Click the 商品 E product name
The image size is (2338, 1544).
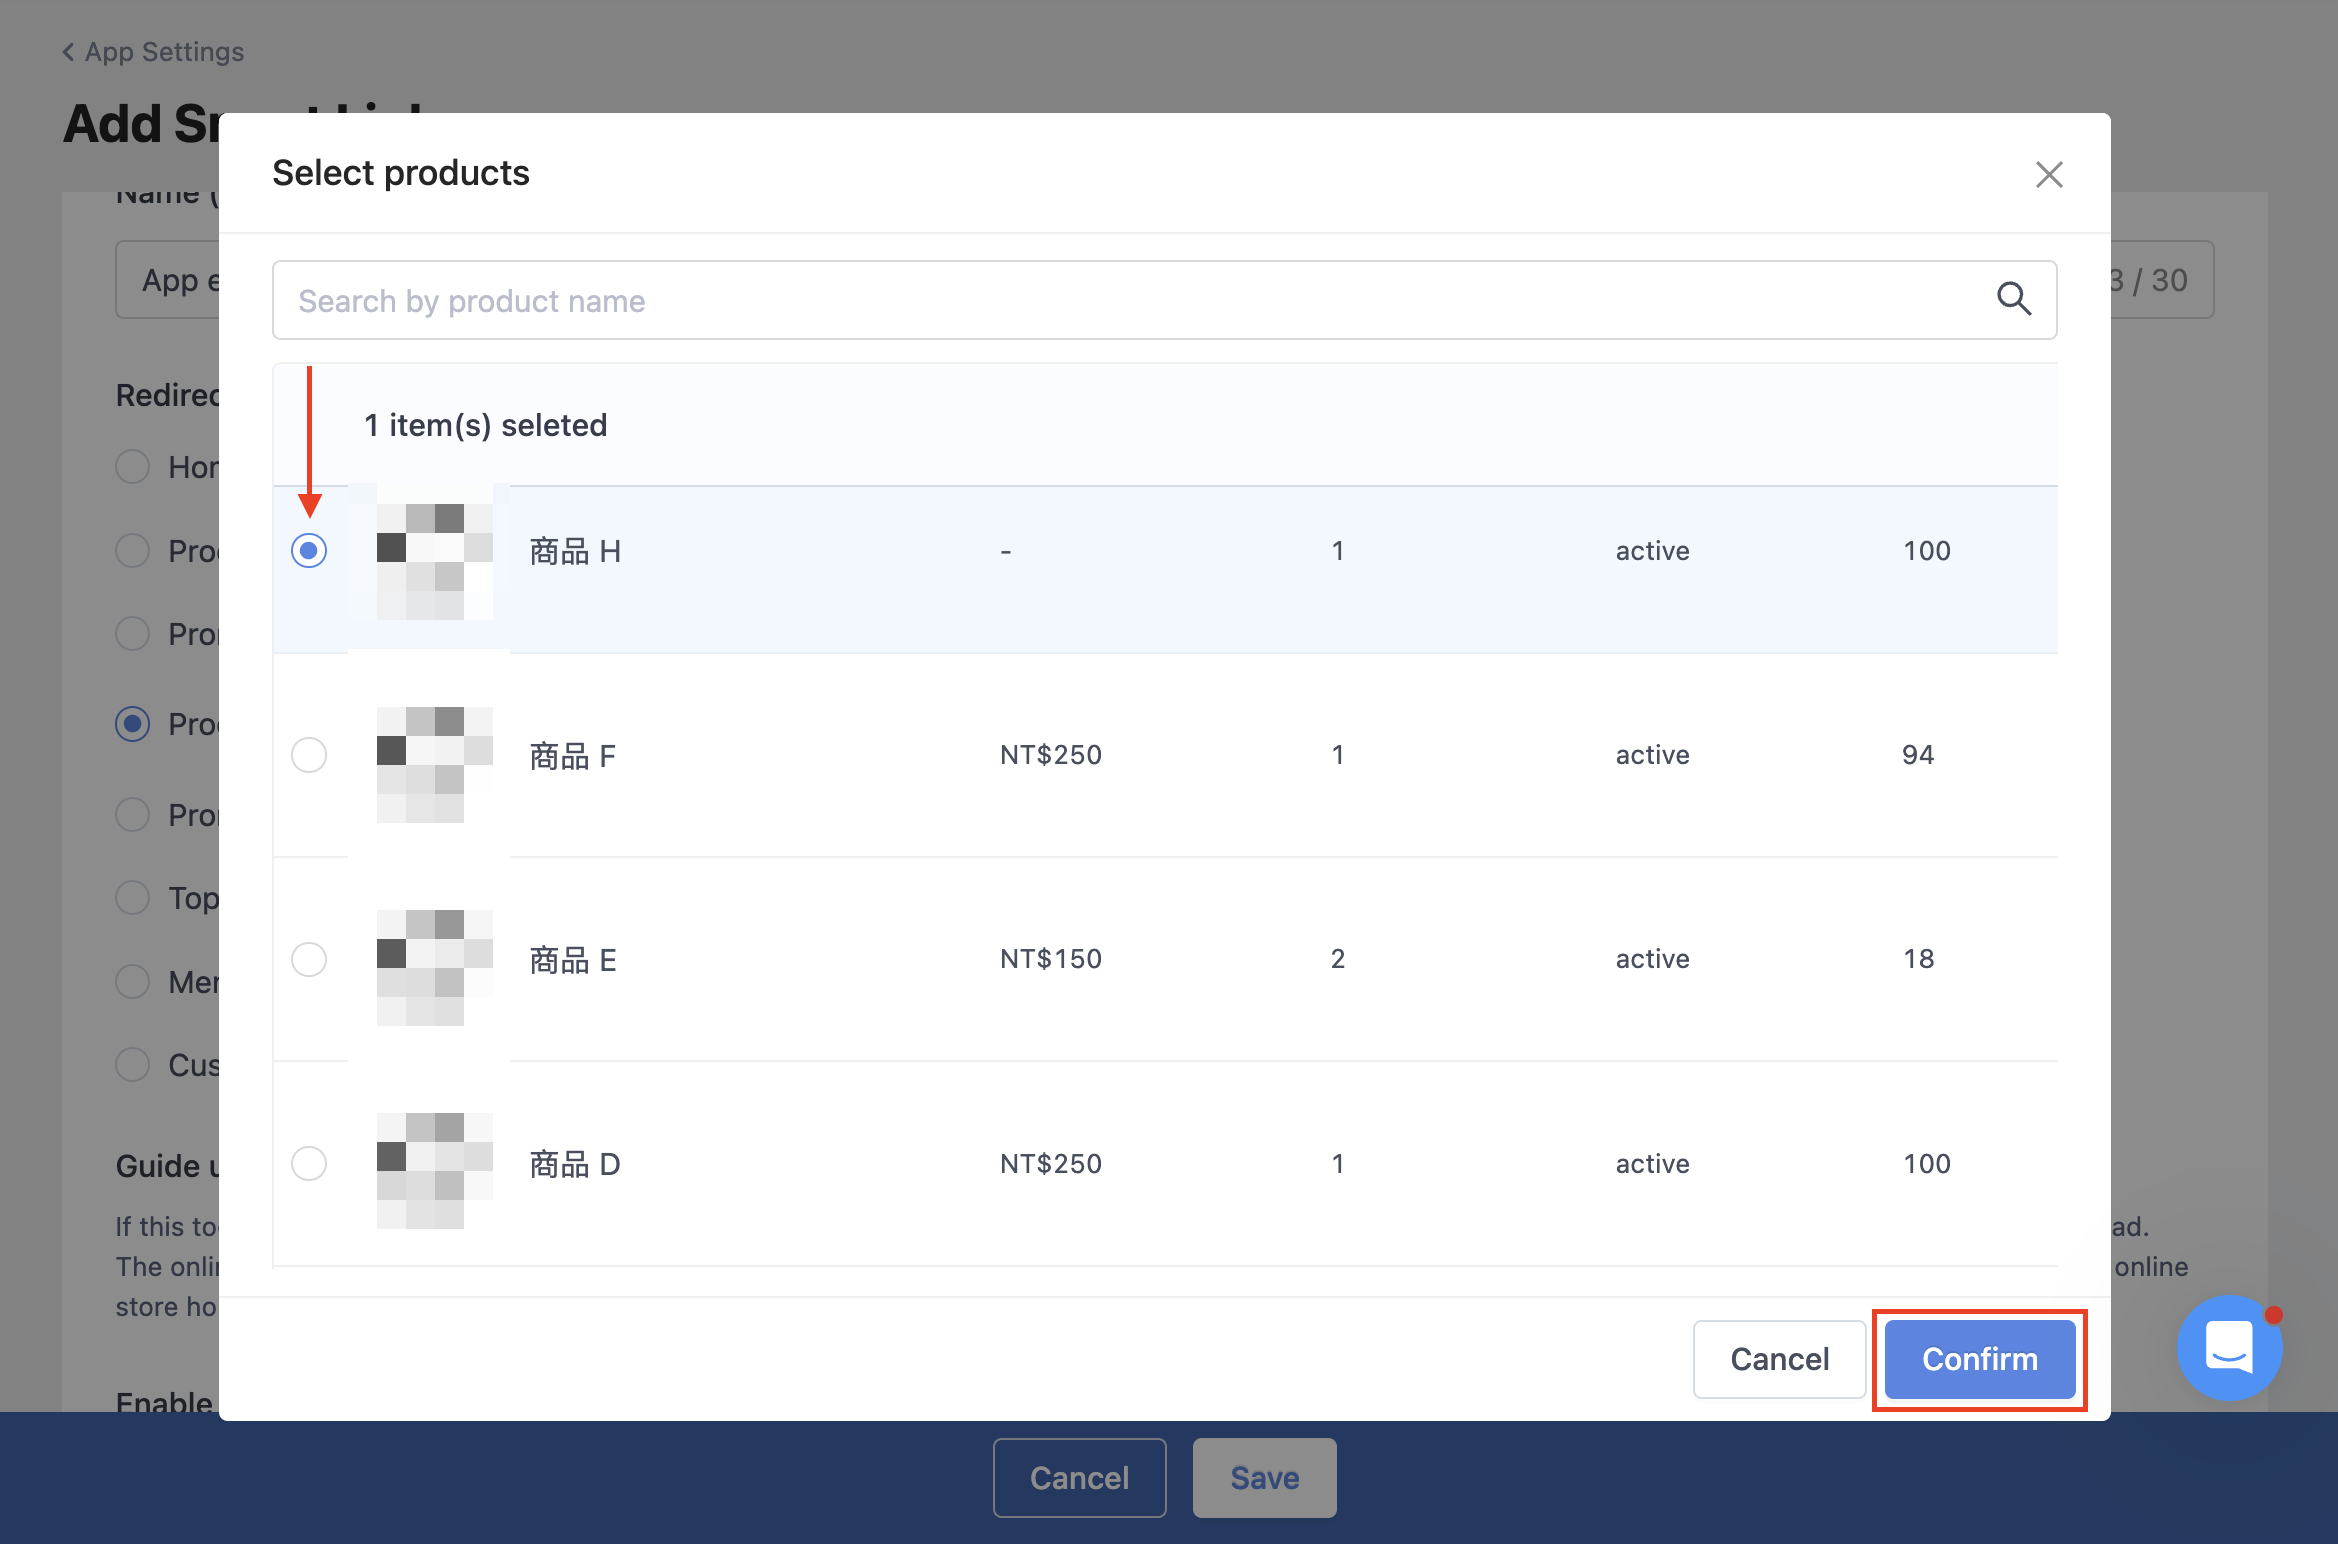573,960
